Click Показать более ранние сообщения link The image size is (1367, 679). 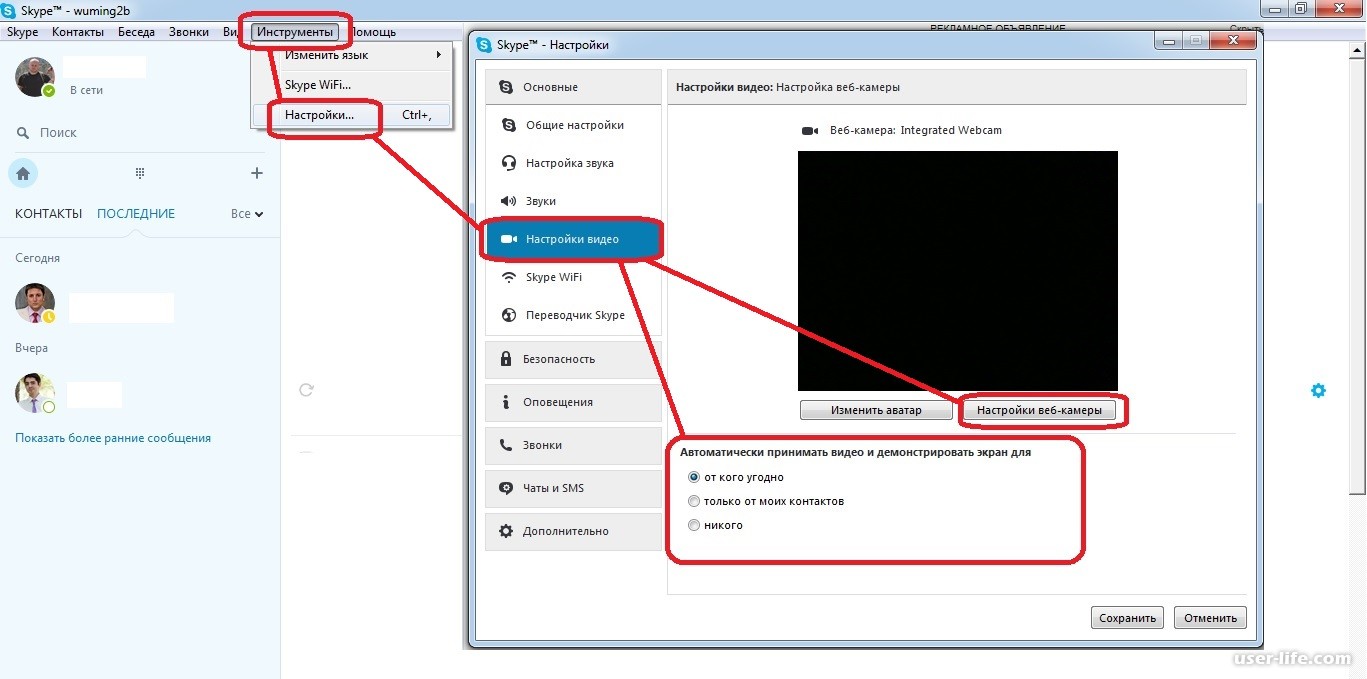coord(113,437)
